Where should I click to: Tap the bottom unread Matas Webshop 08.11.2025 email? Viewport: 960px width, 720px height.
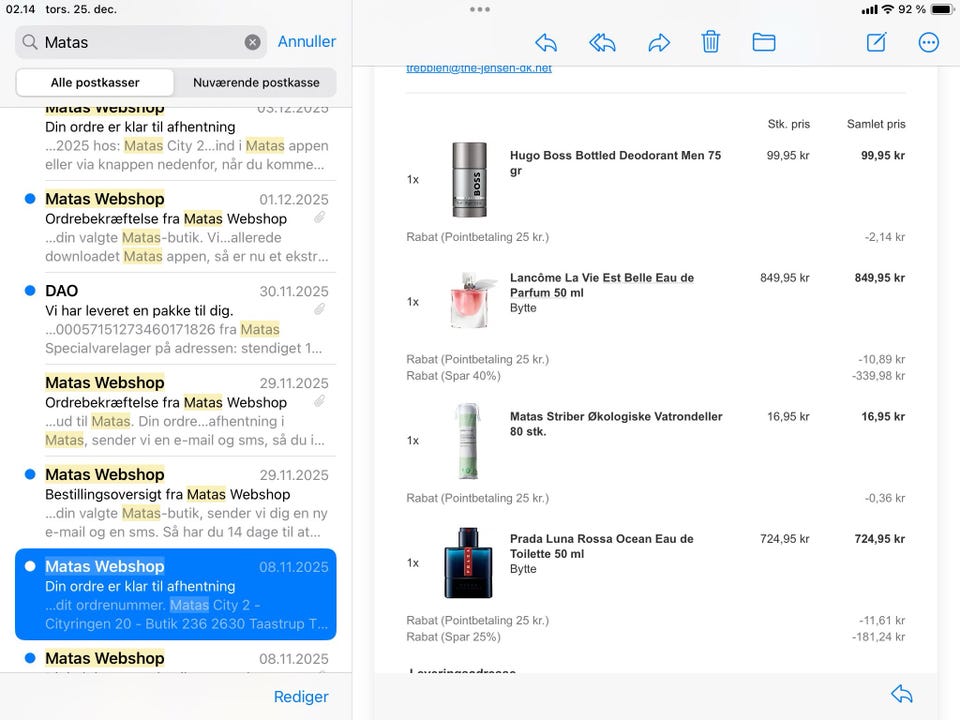(176, 658)
